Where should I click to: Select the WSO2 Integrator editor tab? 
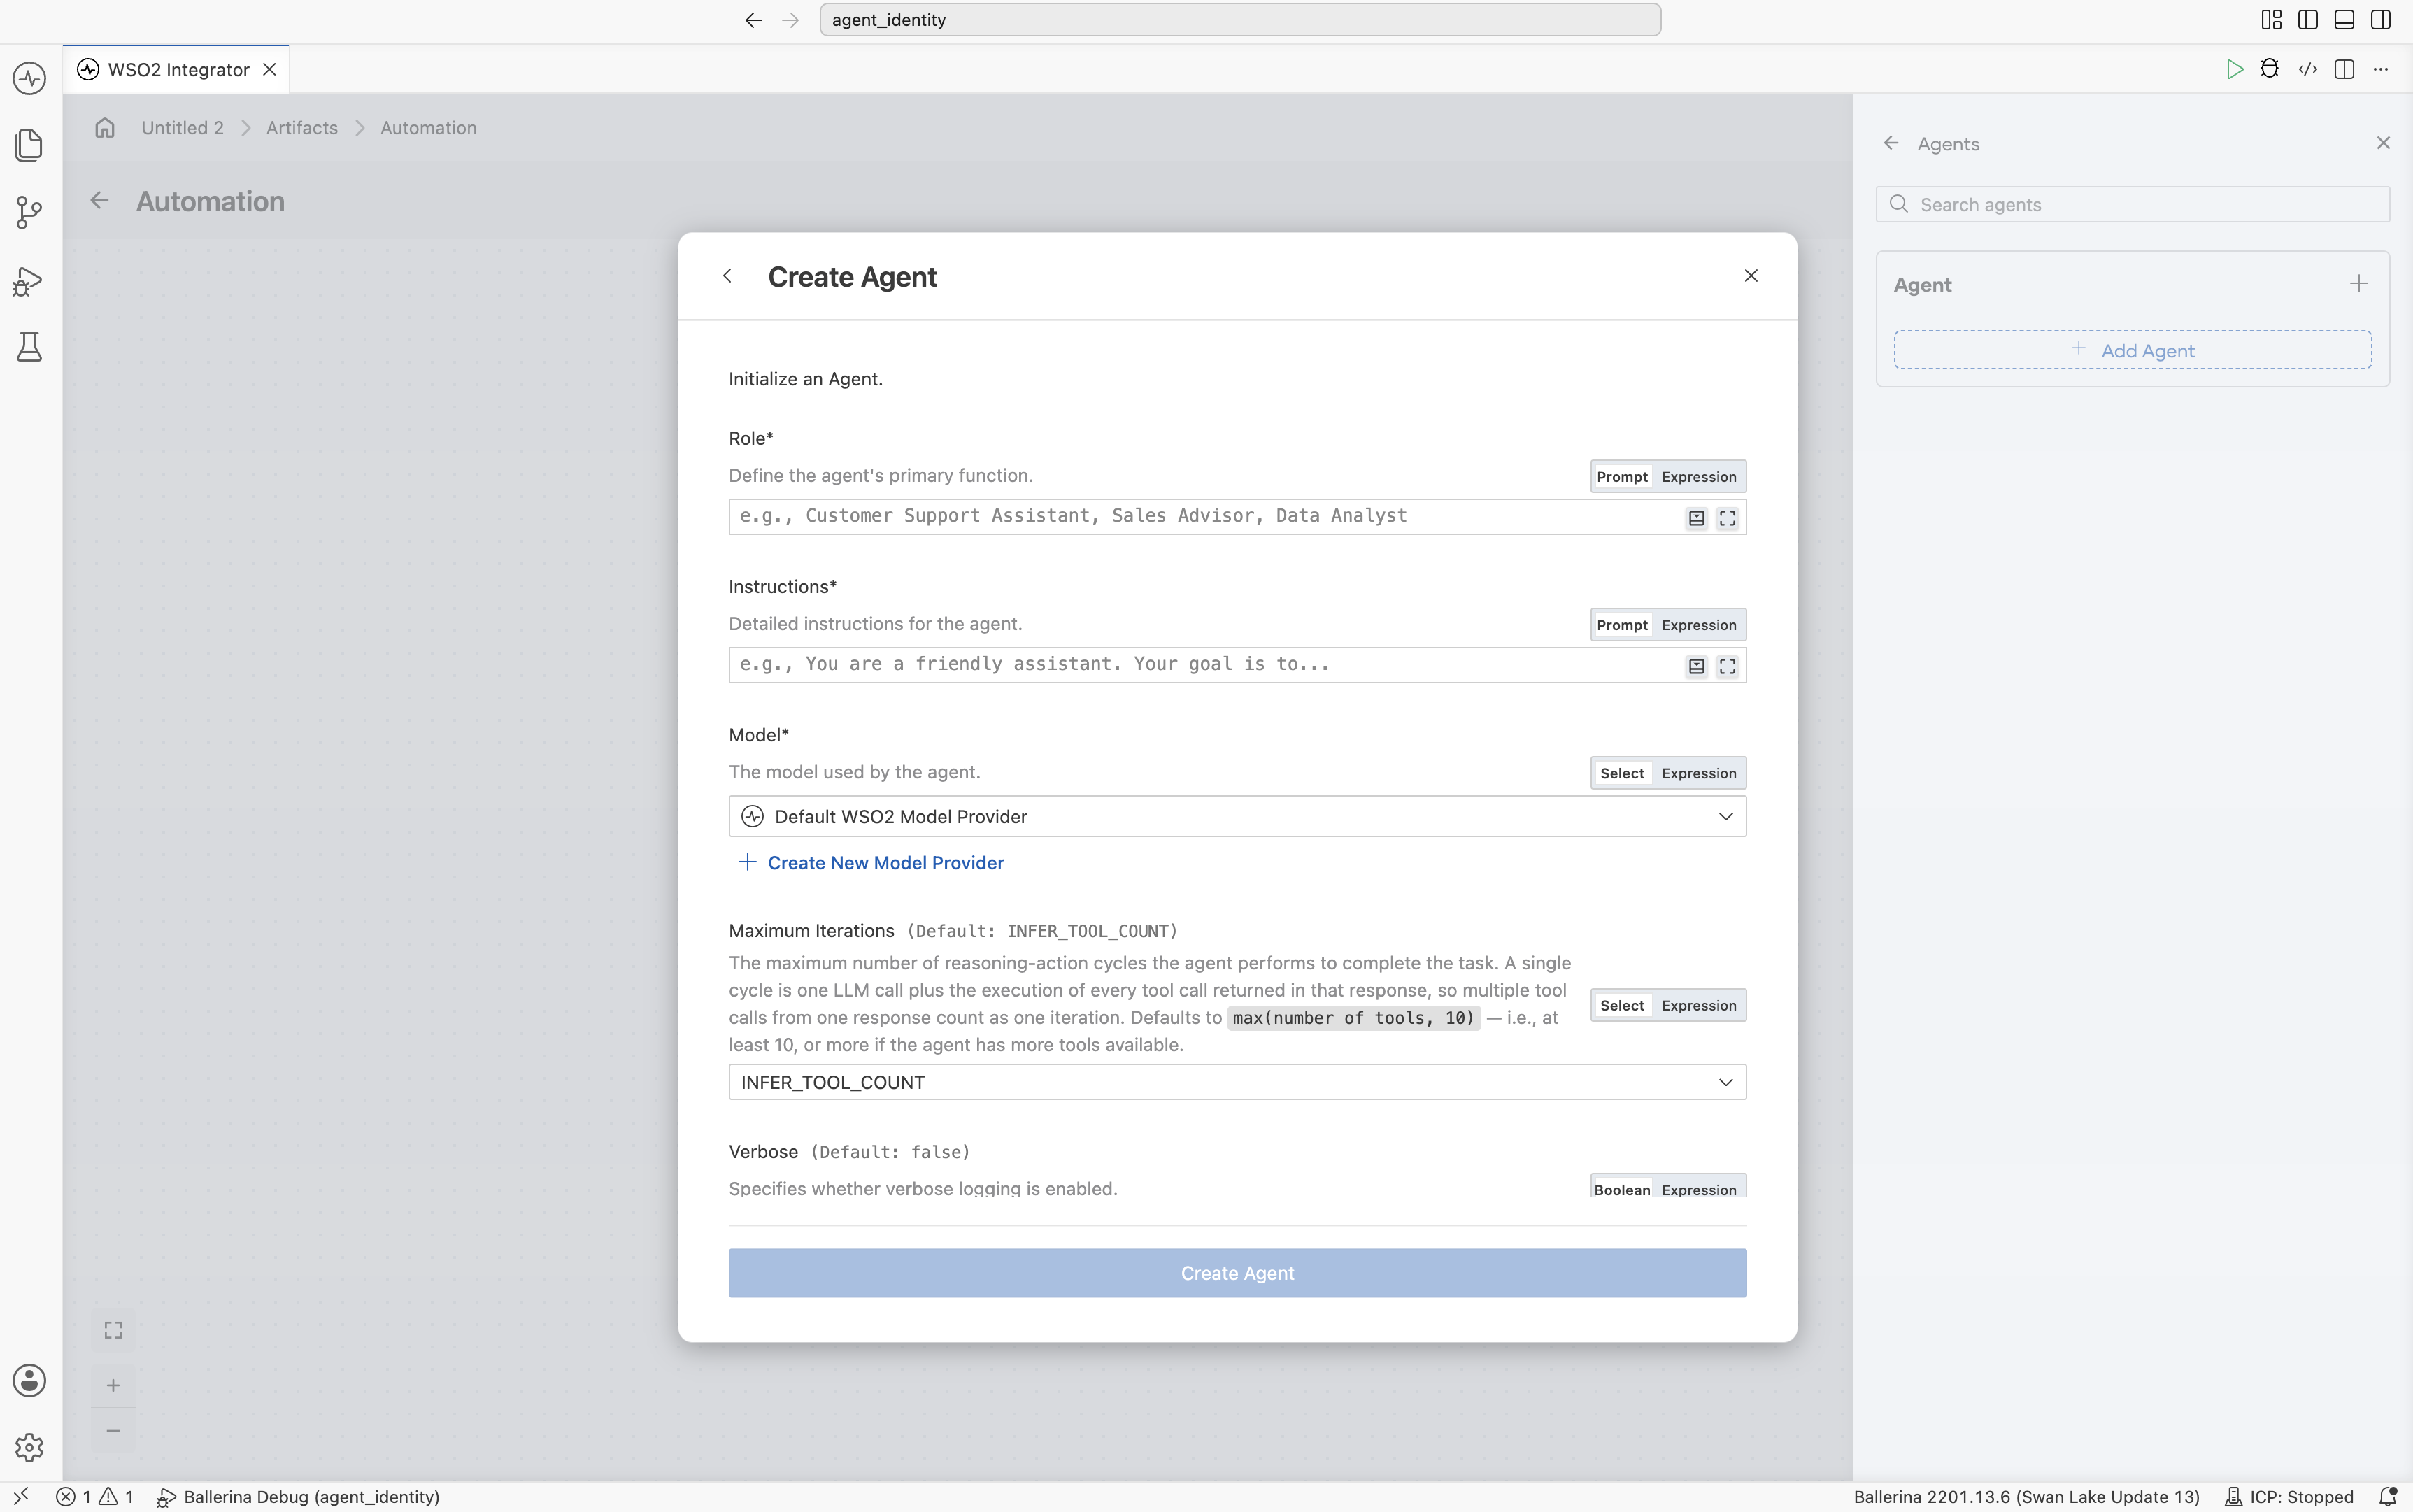[x=176, y=69]
